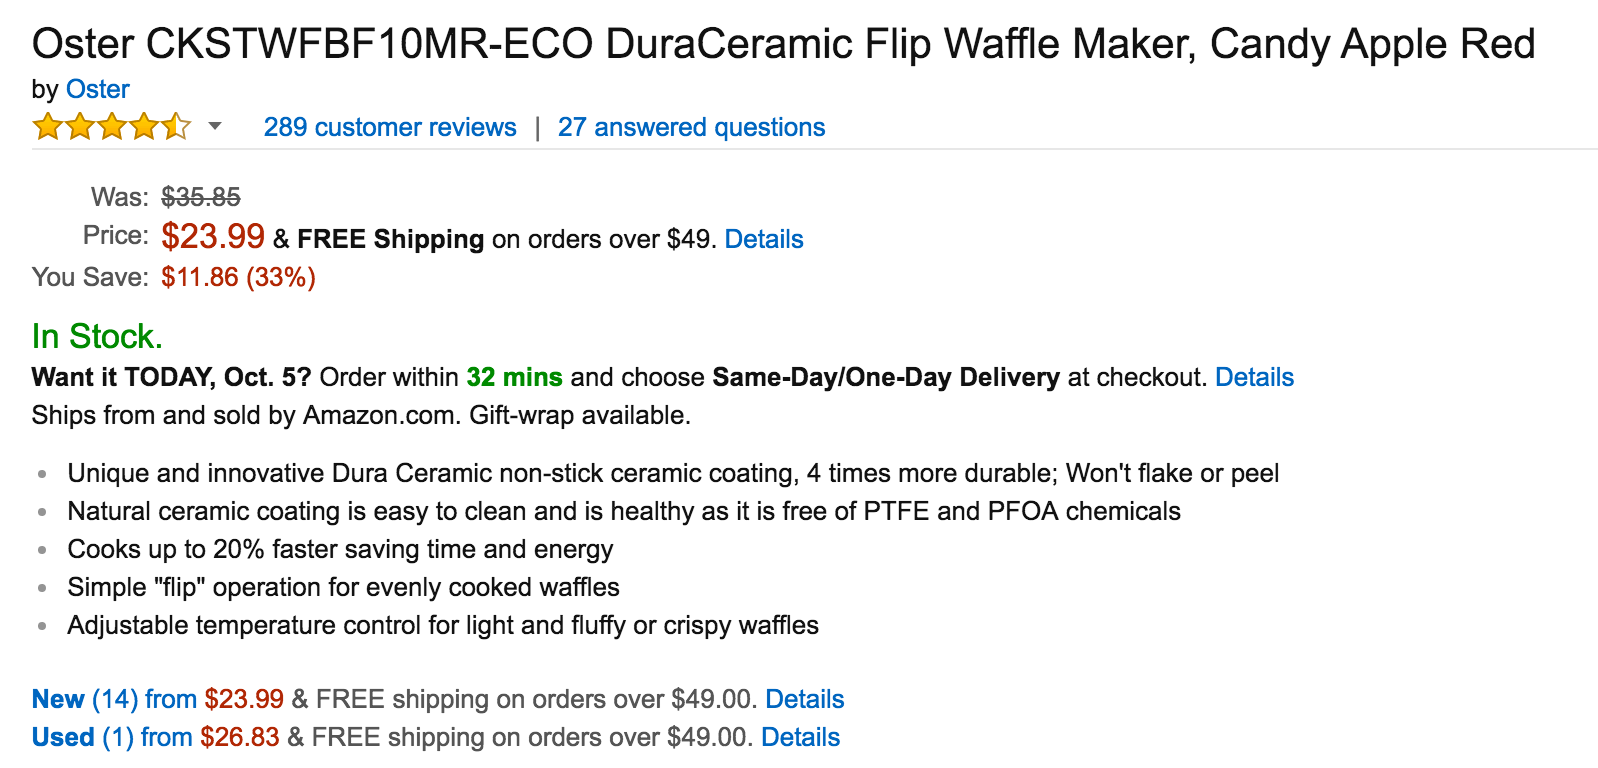This screenshot has width=1598, height=768.
Task: Open Details link for Same-Day Delivery
Action: tap(1254, 377)
